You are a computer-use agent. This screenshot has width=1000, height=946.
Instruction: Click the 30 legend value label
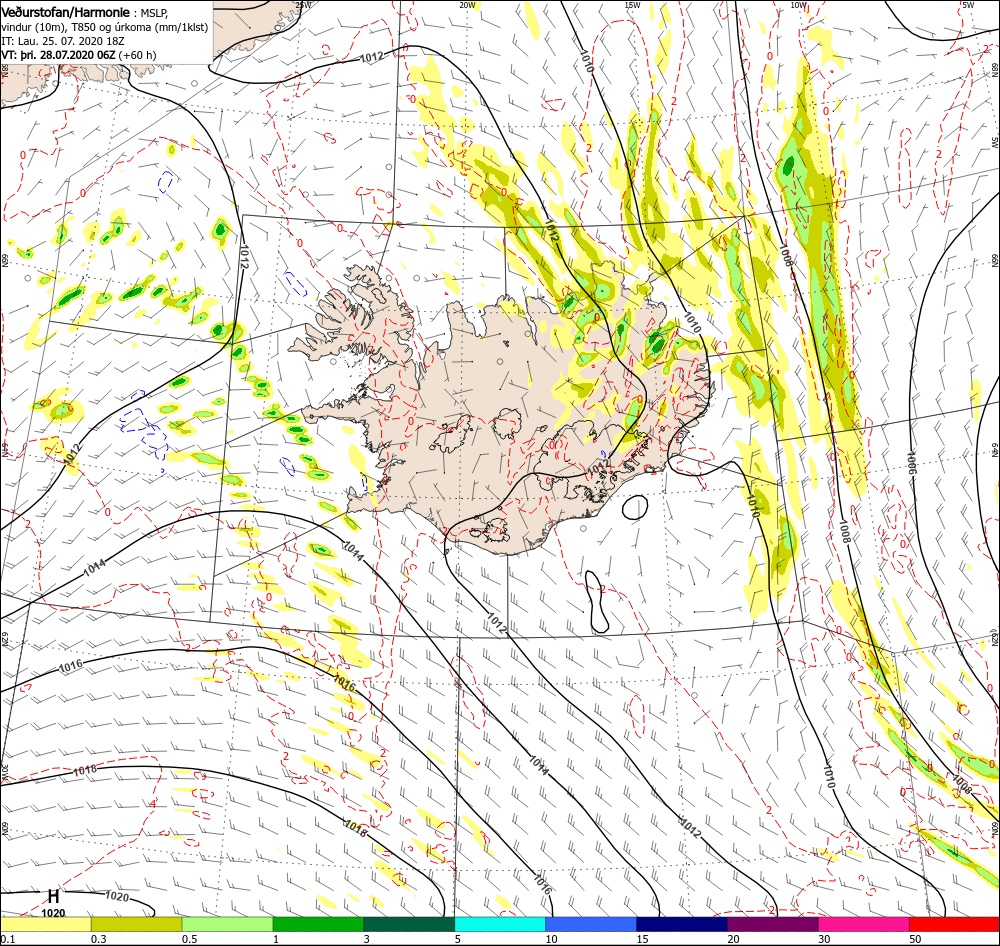pyautogui.click(x=825, y=939)
